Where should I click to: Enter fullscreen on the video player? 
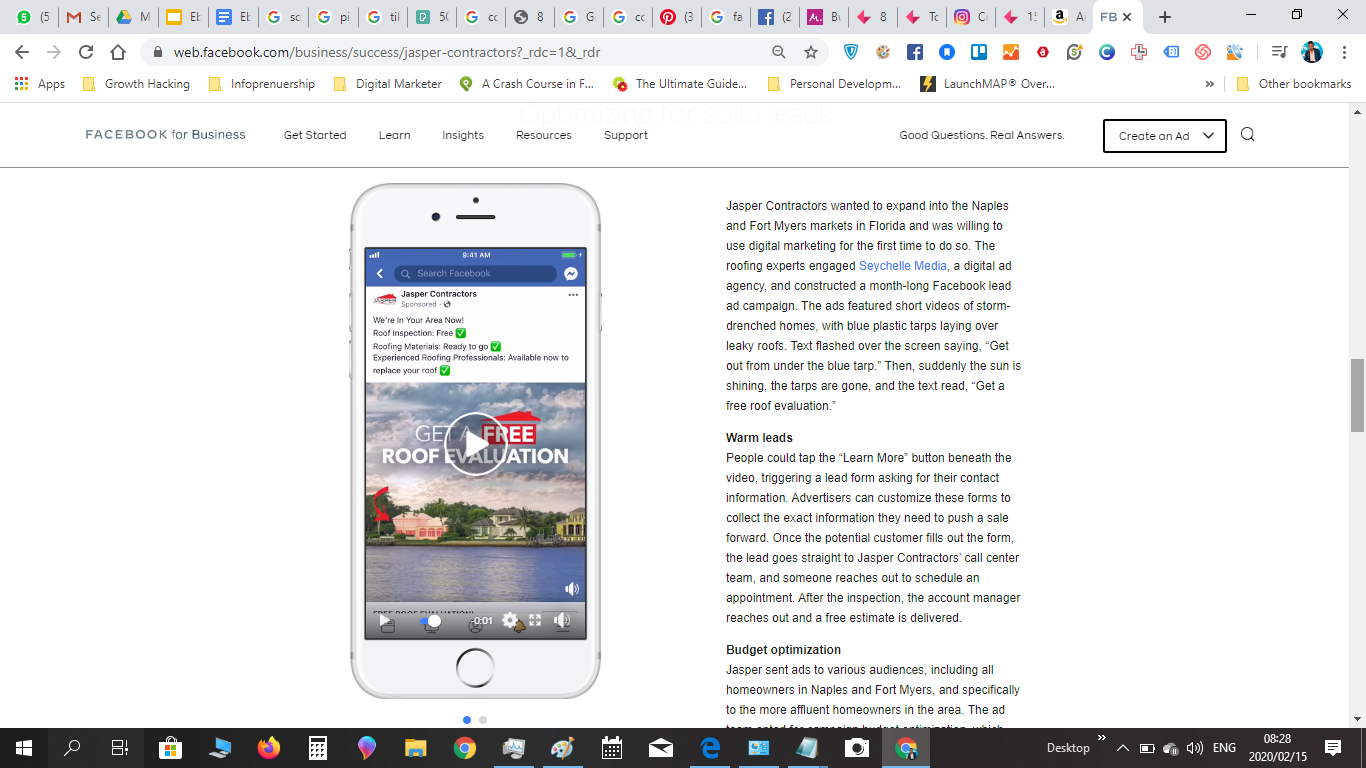(x=535, y=621)
